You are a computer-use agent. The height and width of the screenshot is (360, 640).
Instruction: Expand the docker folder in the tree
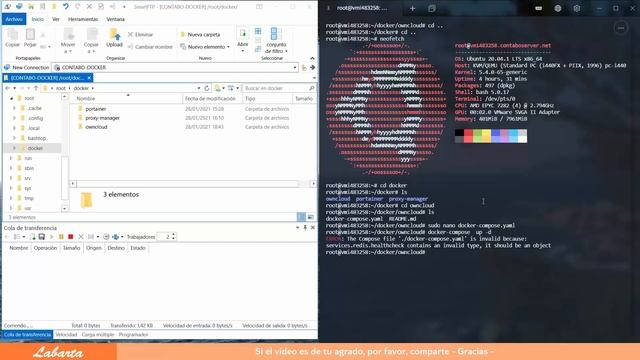click(x=14, y=148)
